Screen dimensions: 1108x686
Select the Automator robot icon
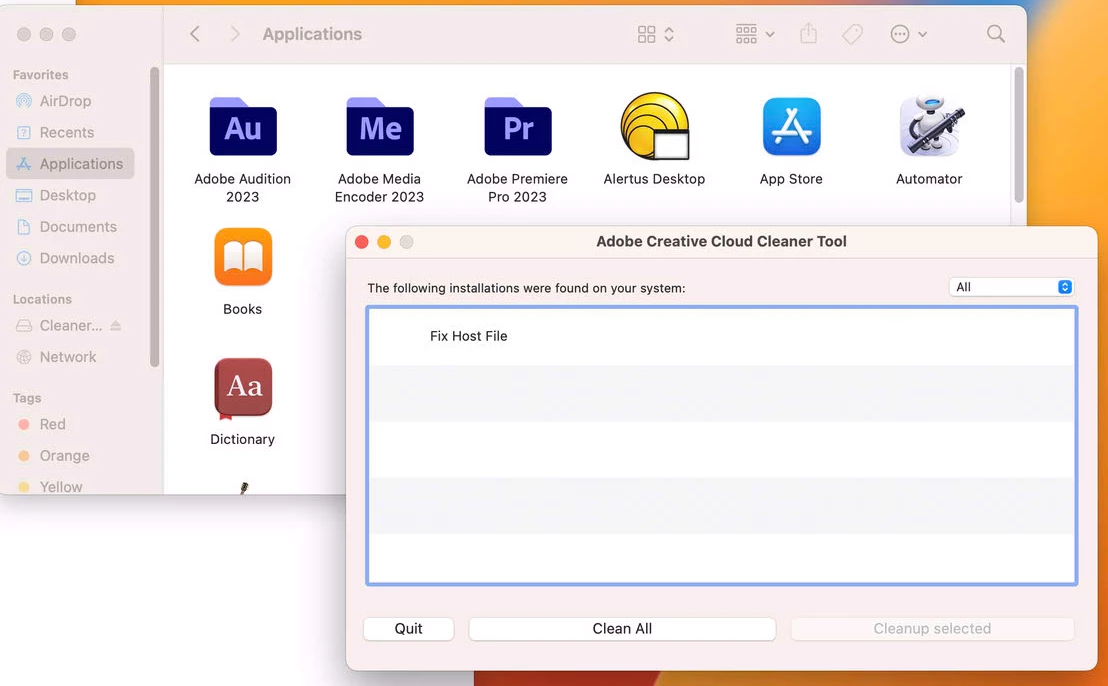tap(930, 126)
